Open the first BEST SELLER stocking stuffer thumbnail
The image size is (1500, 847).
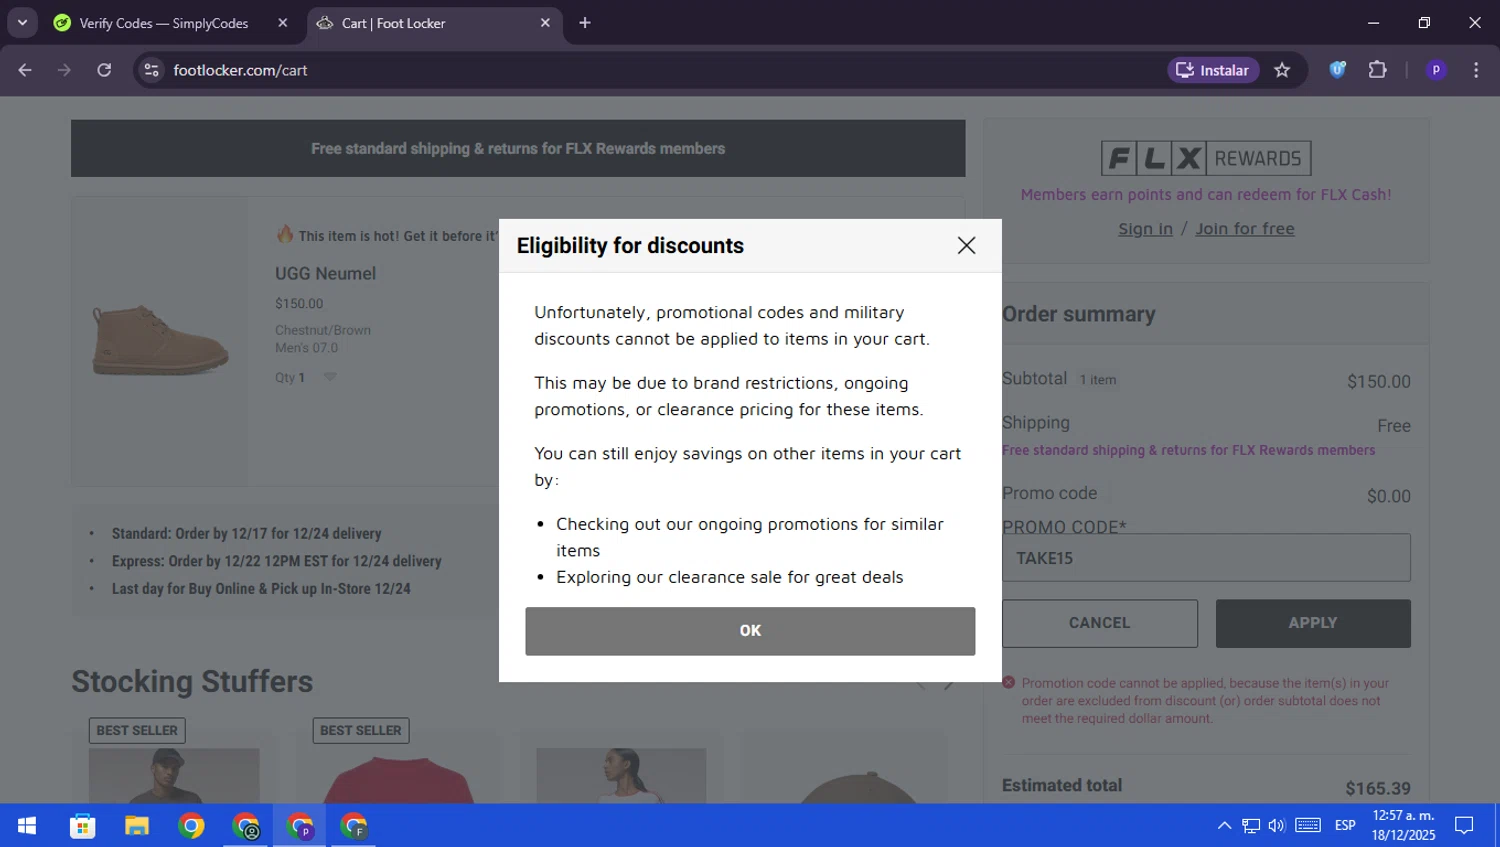(x=174, y=775)
